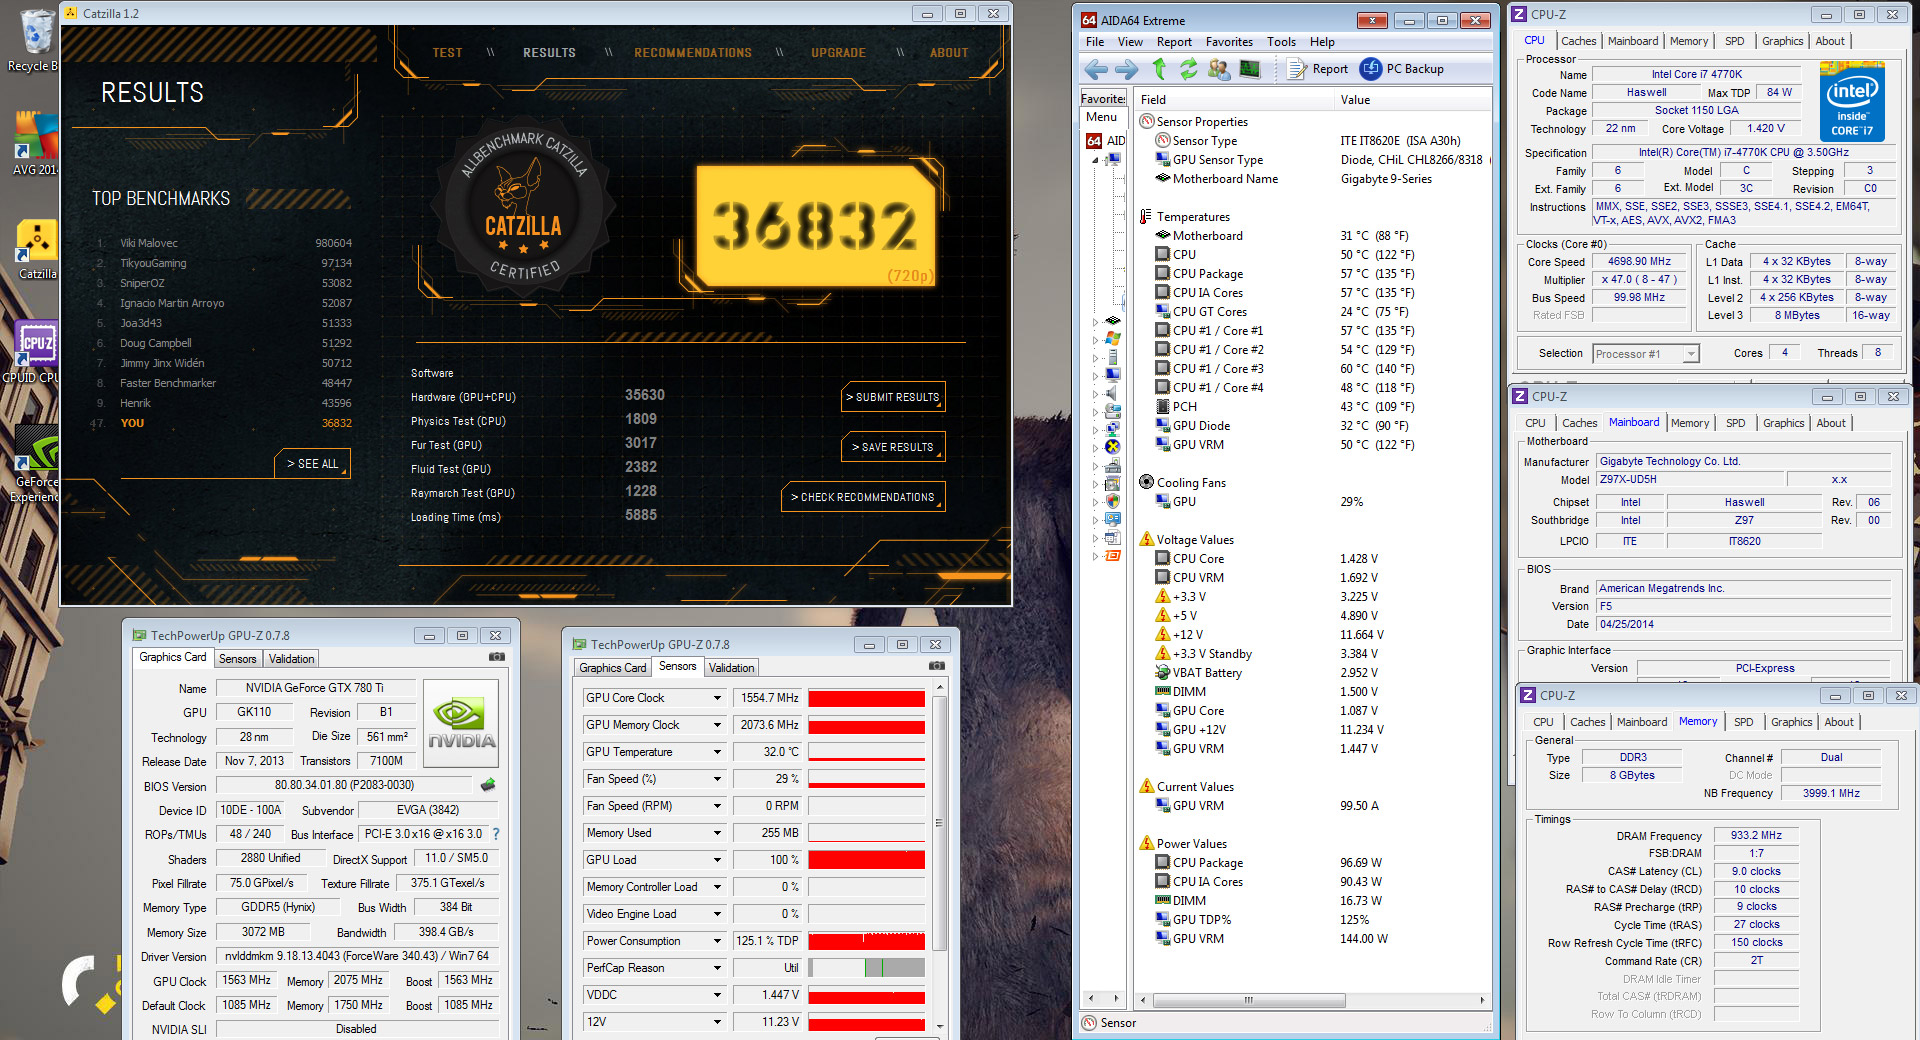This screenshot has height=1040, width=1920.
Task: Go back using AIDA64's blue left arrow
Action: pyautogui.click(x=1096, y=69)
